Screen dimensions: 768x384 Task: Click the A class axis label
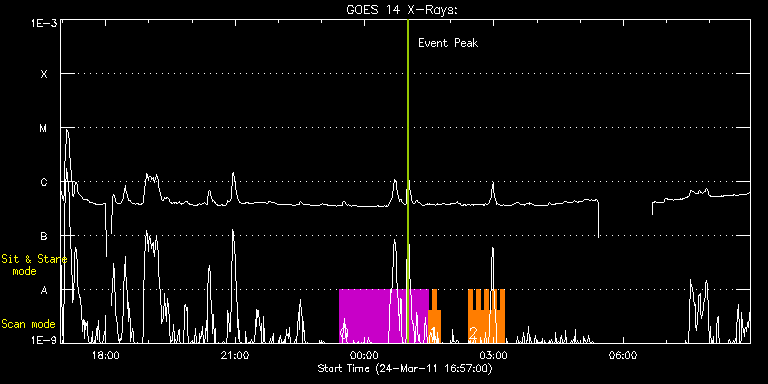click(x=44, y=290)
